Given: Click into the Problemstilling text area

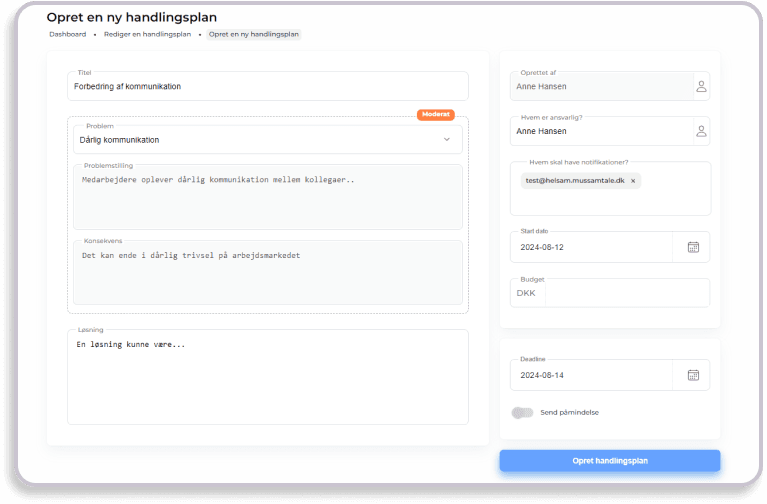Looking at the screenshot, I should pyautogui.click(x=267, y=198).
